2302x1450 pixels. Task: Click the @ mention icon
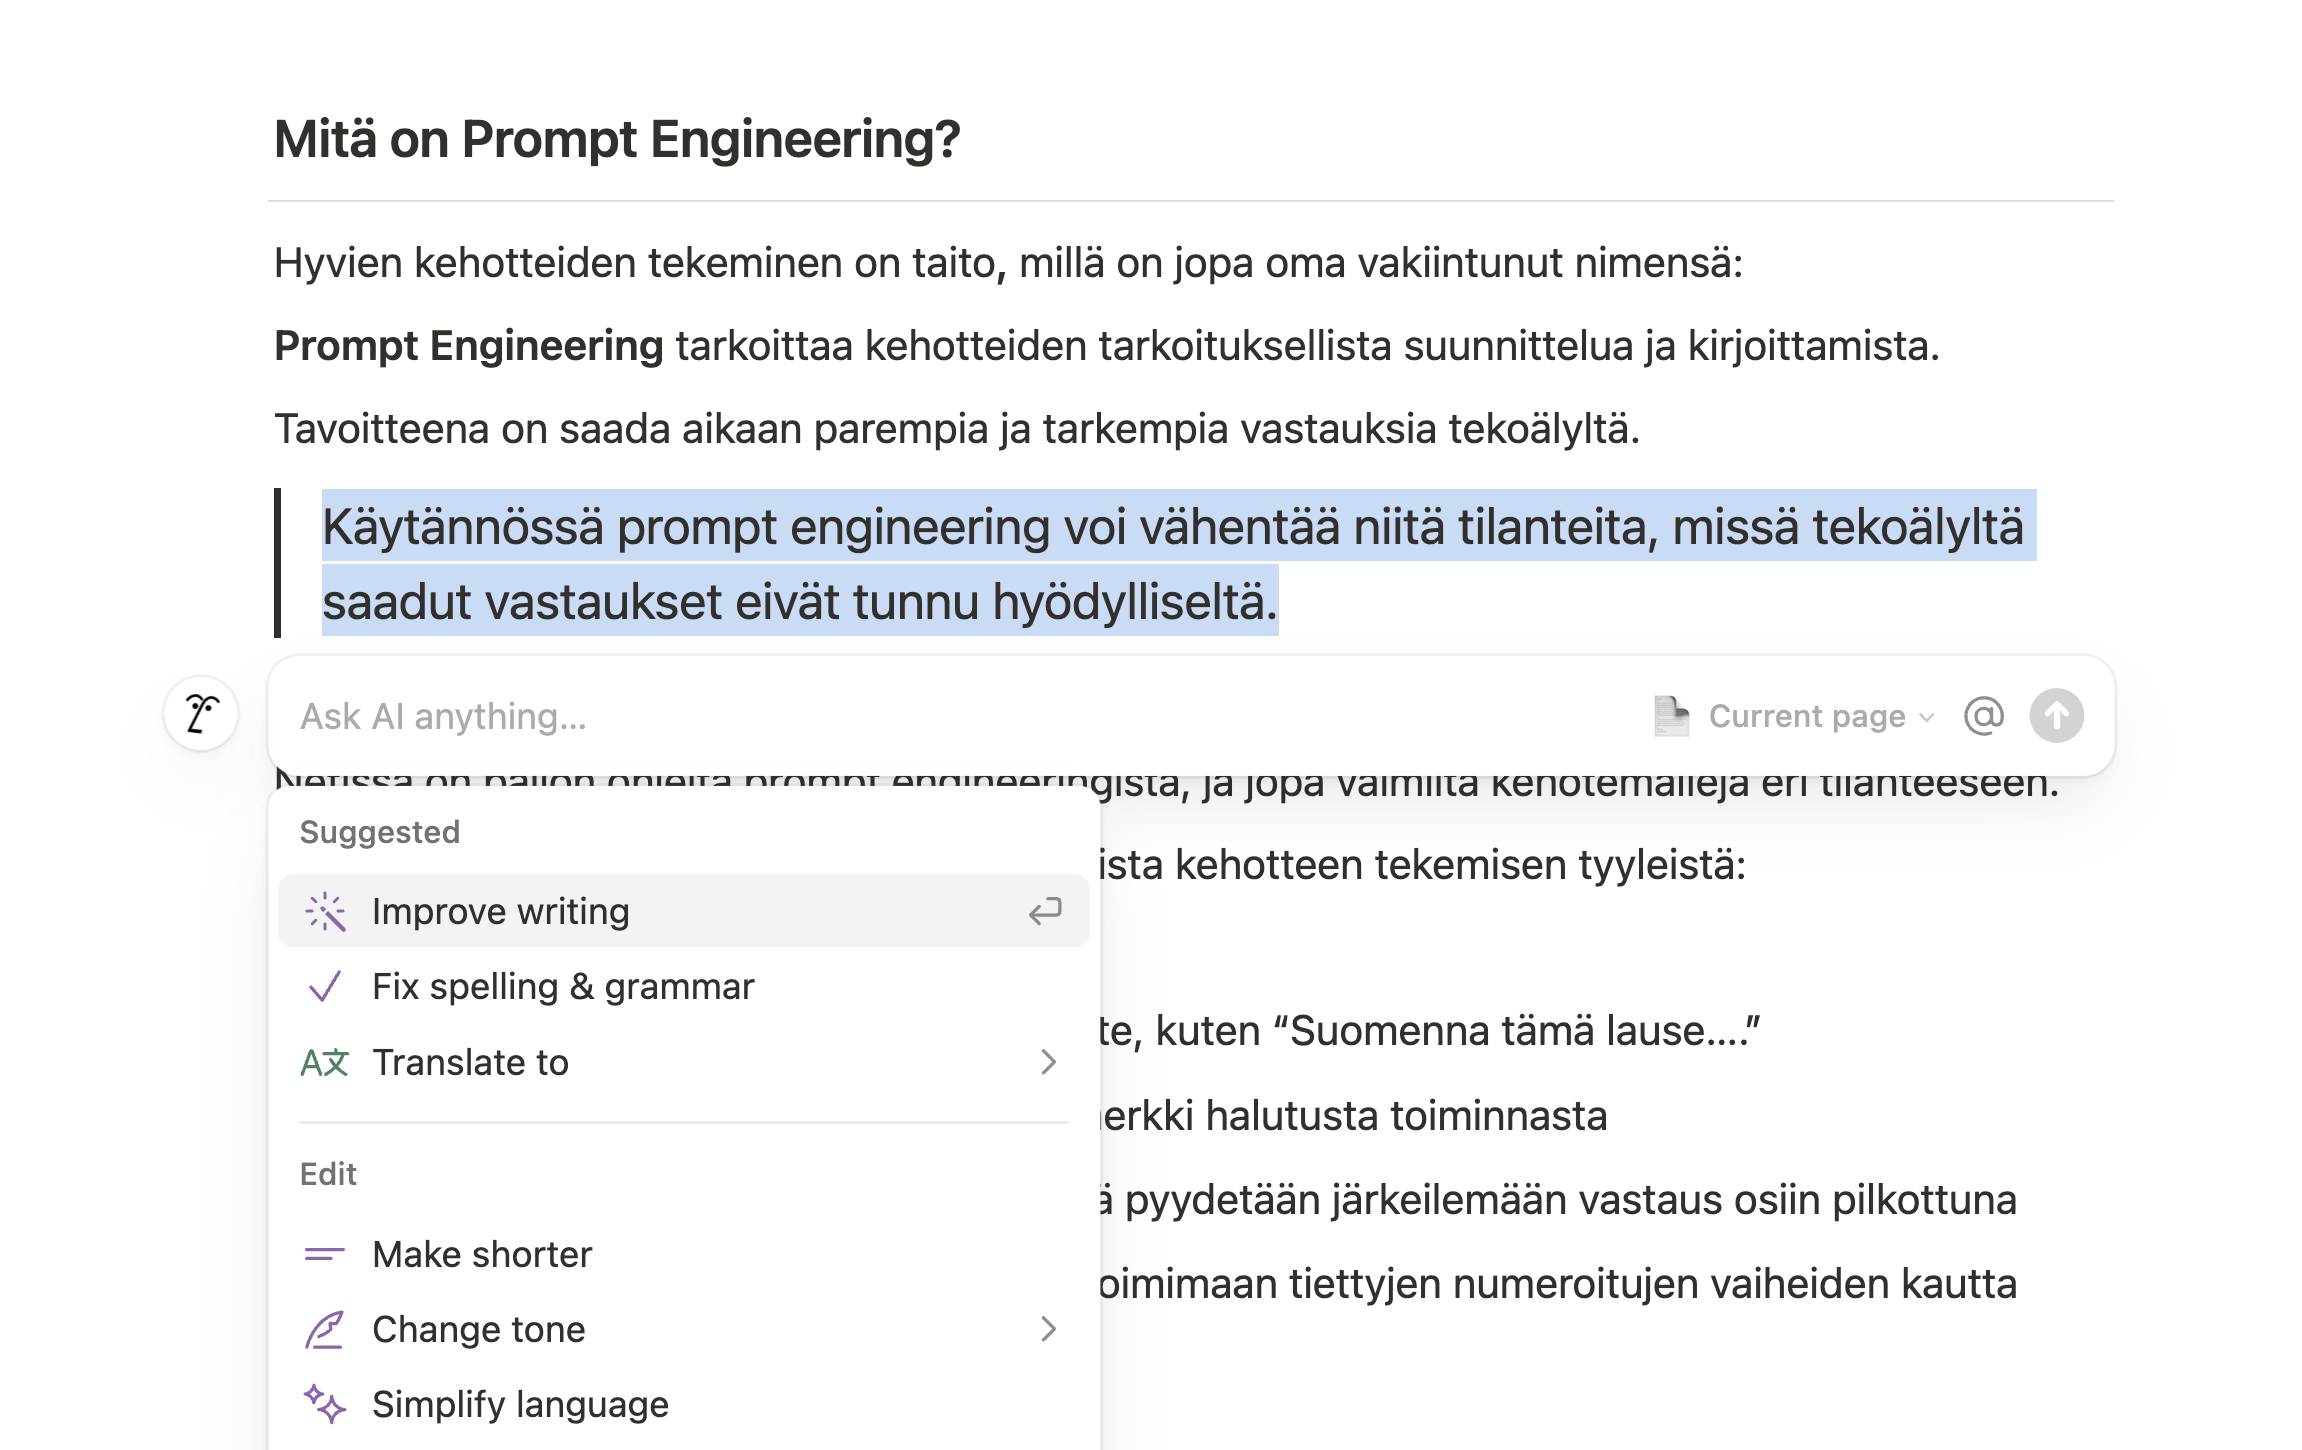(x=1984, y=716)
